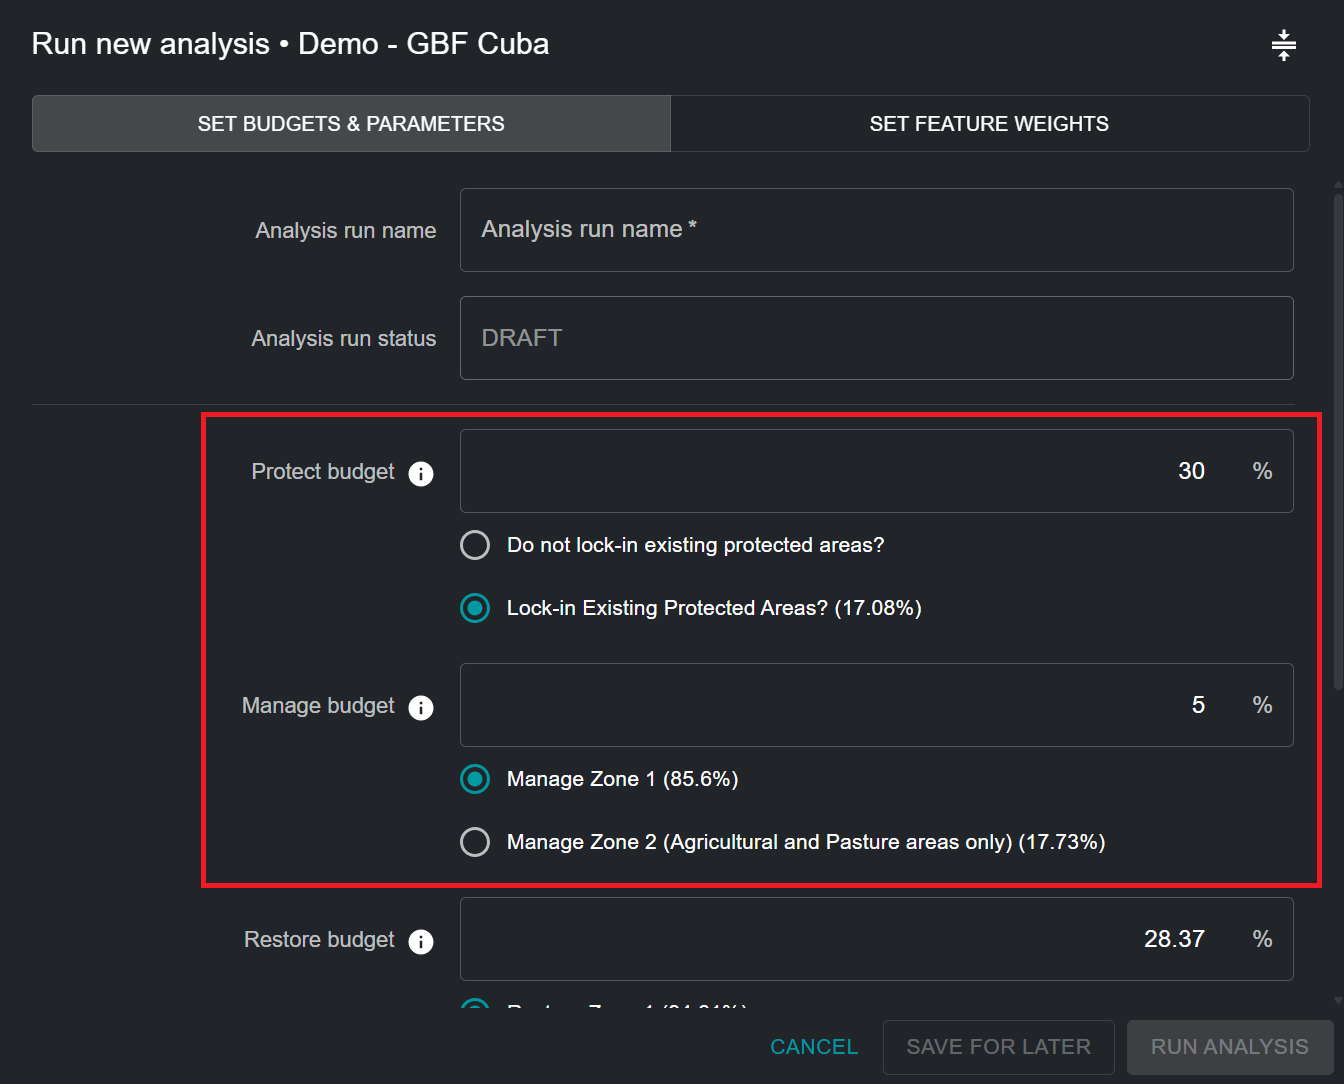Pick Manage Zone 2 agricultural option
Viewport: 1344px width, 1084px height.
[x=475, y=842]
